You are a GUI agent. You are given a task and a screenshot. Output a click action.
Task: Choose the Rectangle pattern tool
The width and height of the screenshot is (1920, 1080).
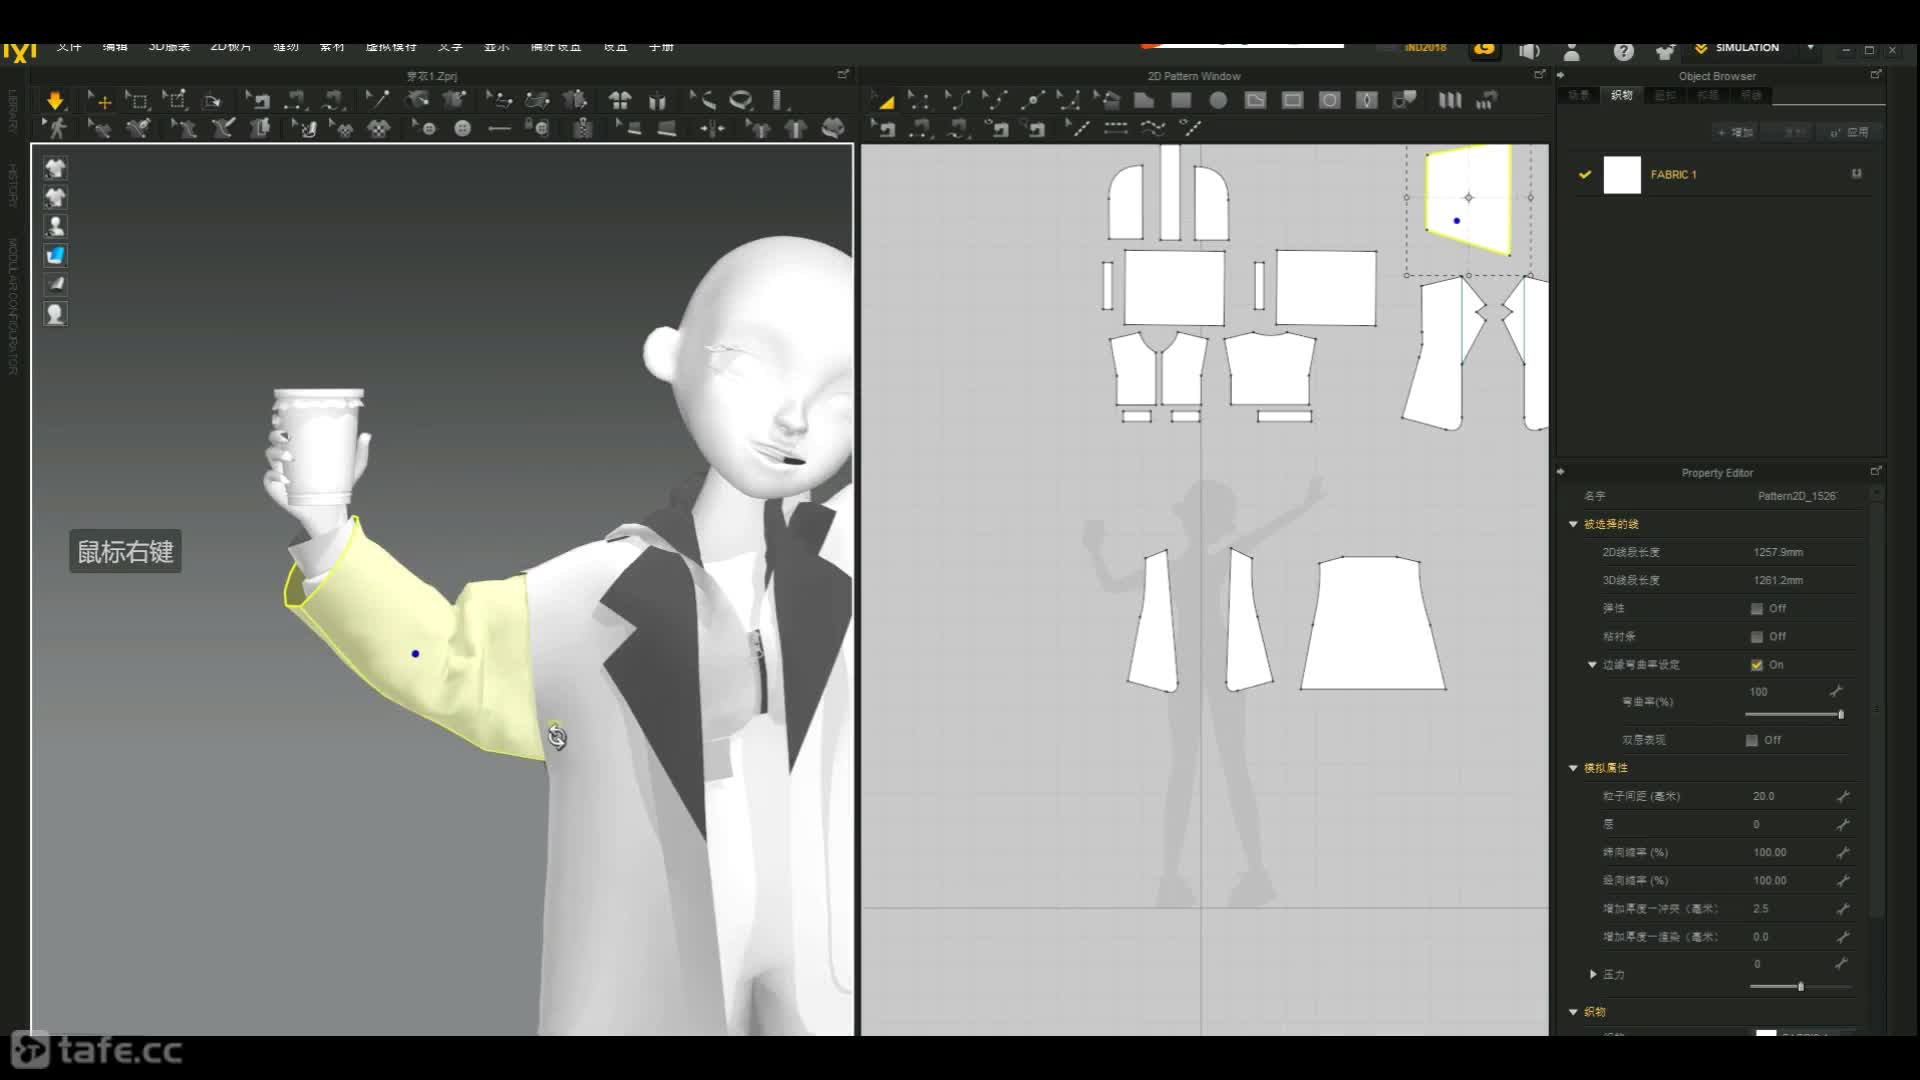click(1181, 100)
